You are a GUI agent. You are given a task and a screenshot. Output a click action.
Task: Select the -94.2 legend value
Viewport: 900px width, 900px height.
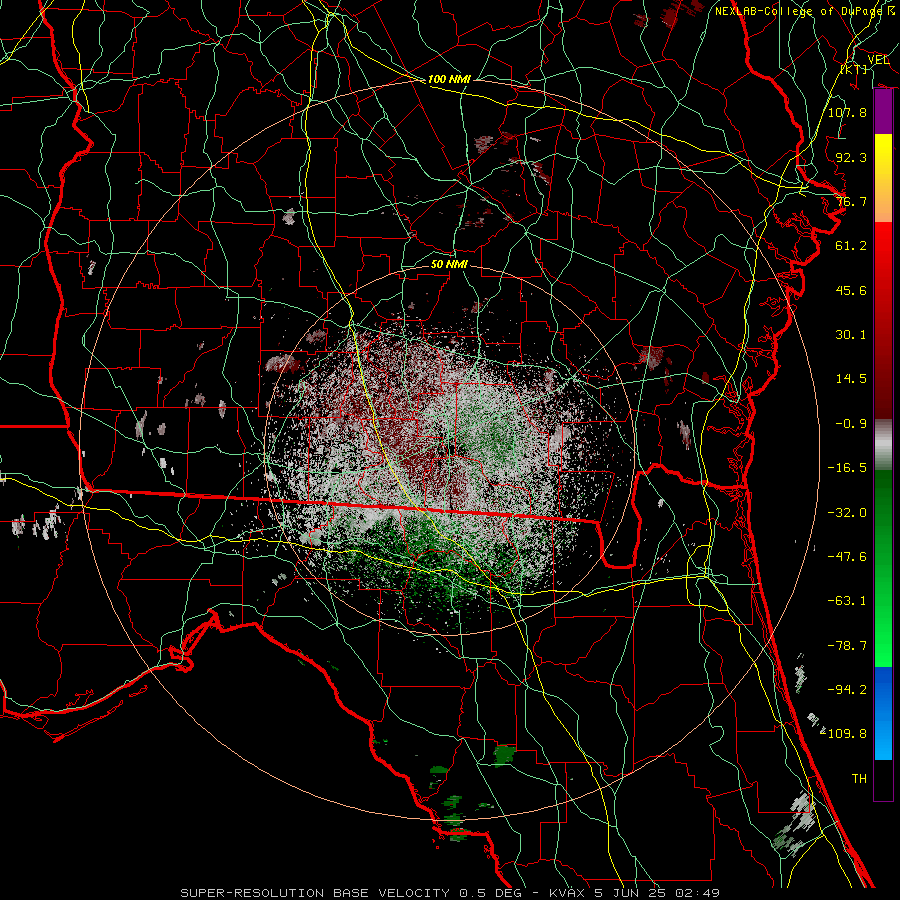pos(847,690)
